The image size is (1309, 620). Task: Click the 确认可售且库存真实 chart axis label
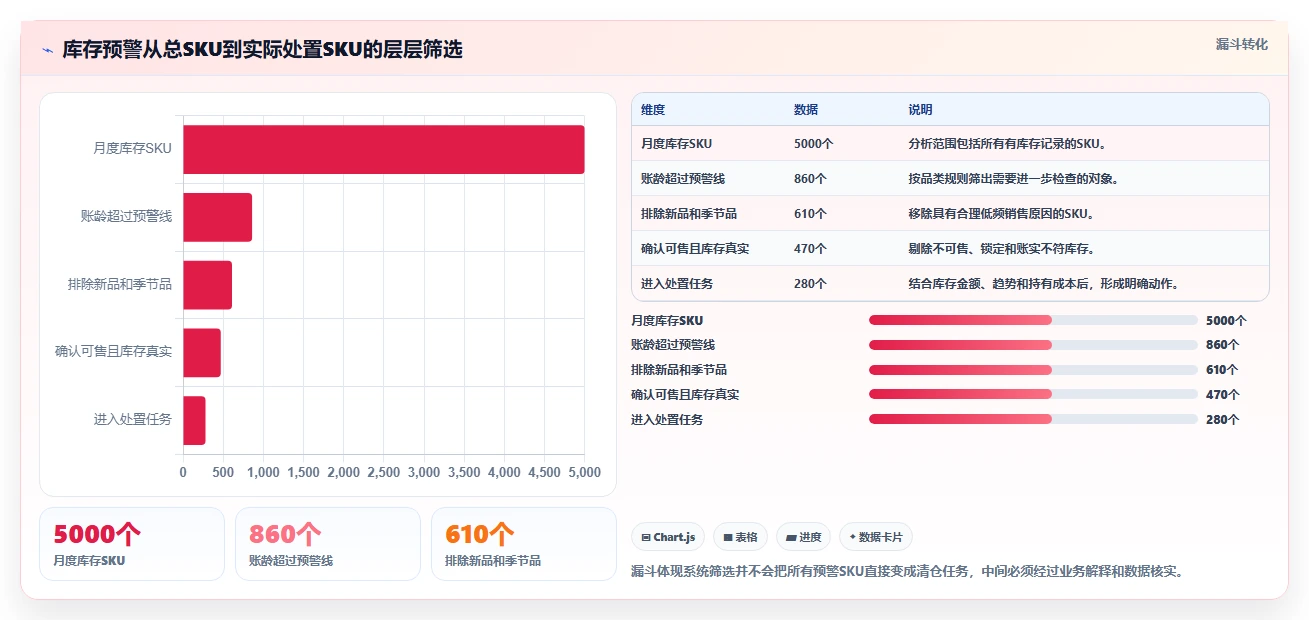tap(114, 351)
